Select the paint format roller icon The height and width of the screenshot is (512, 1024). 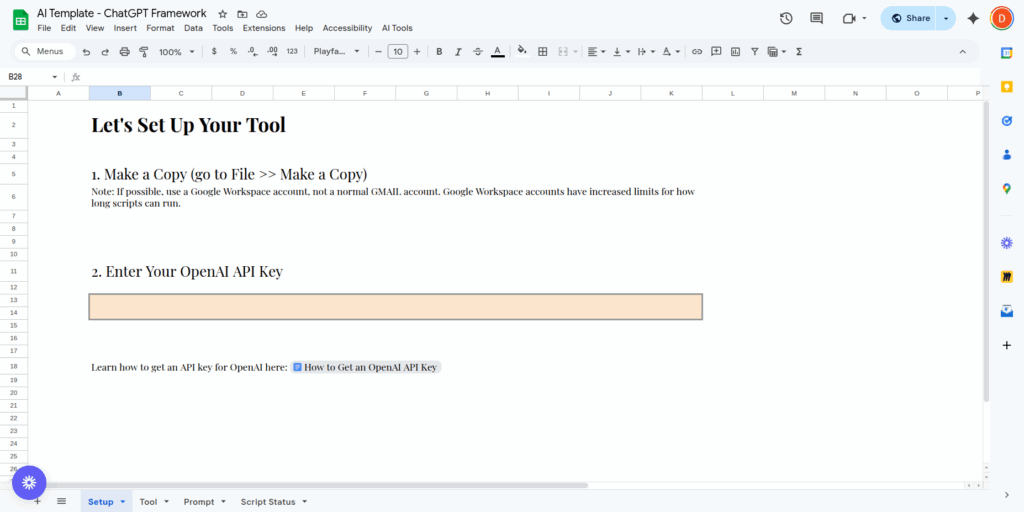[144, 52]
